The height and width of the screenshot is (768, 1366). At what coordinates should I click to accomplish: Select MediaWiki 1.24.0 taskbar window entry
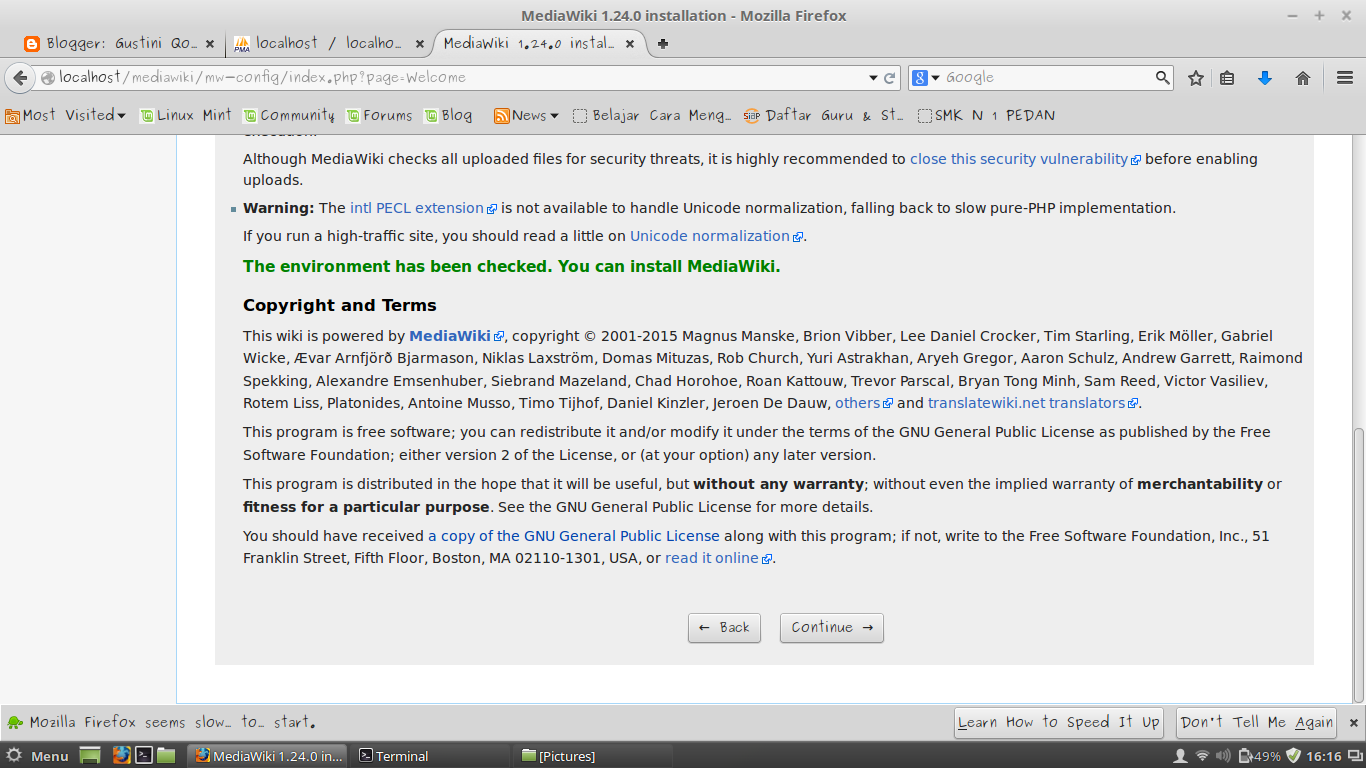click(270, 756)
